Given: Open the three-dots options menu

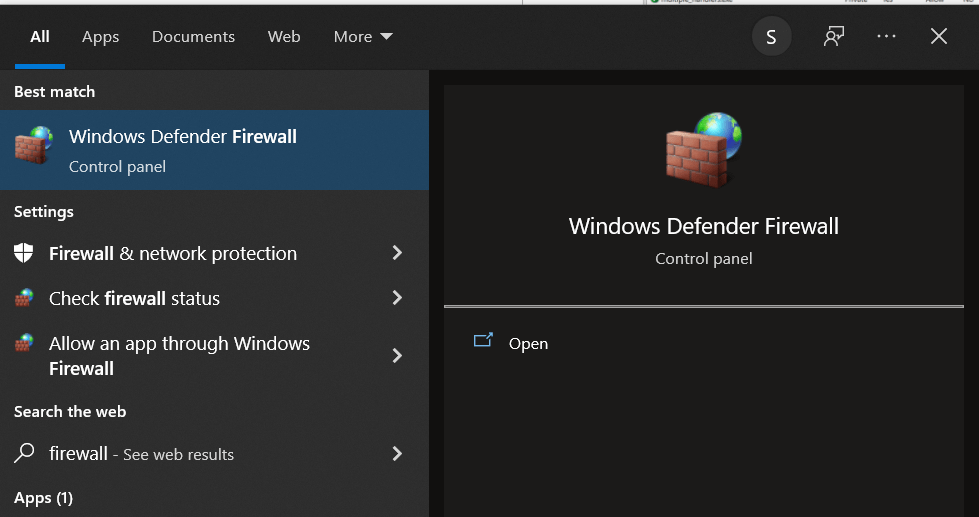Looking at the screenshot, I should (886, 37).
